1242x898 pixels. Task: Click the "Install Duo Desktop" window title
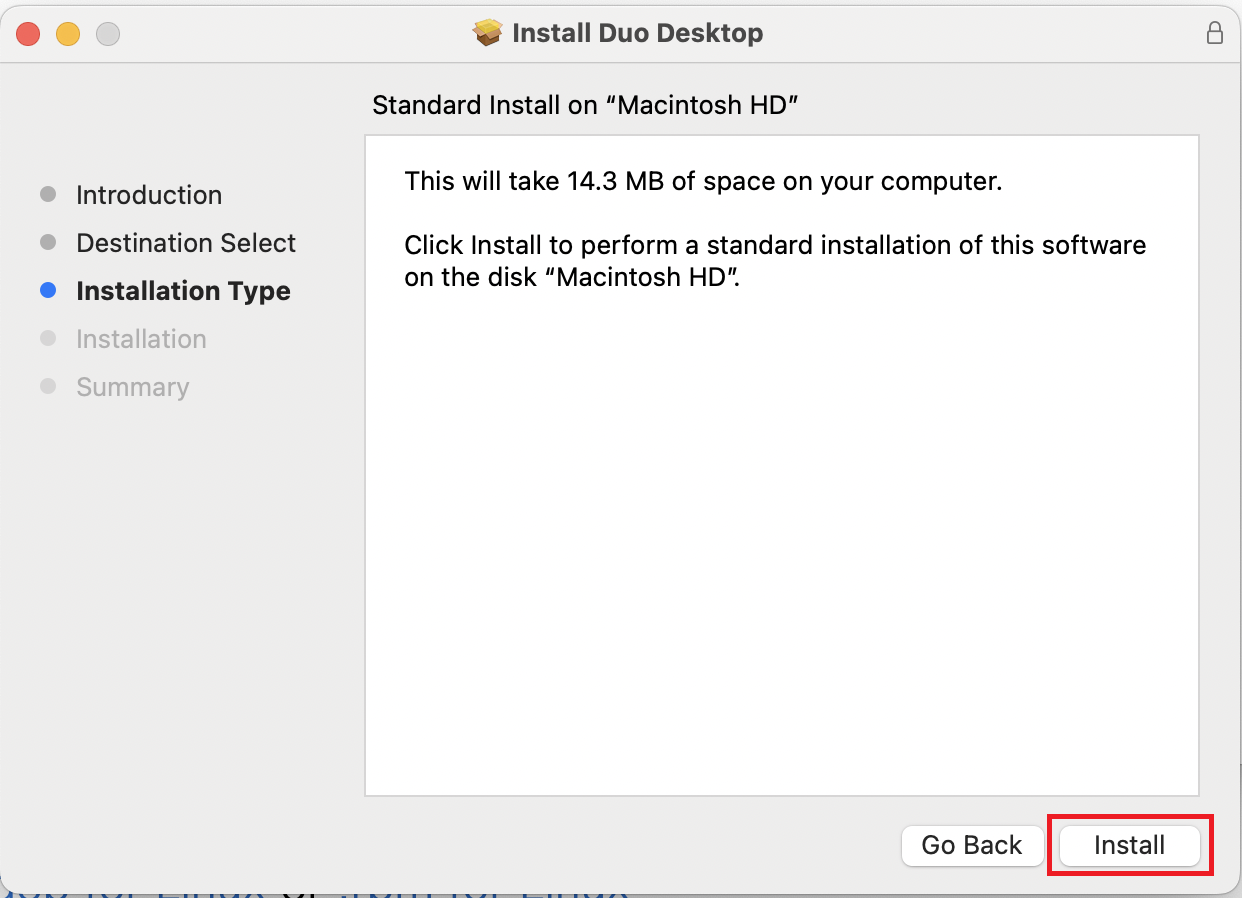tap(637, 33)
